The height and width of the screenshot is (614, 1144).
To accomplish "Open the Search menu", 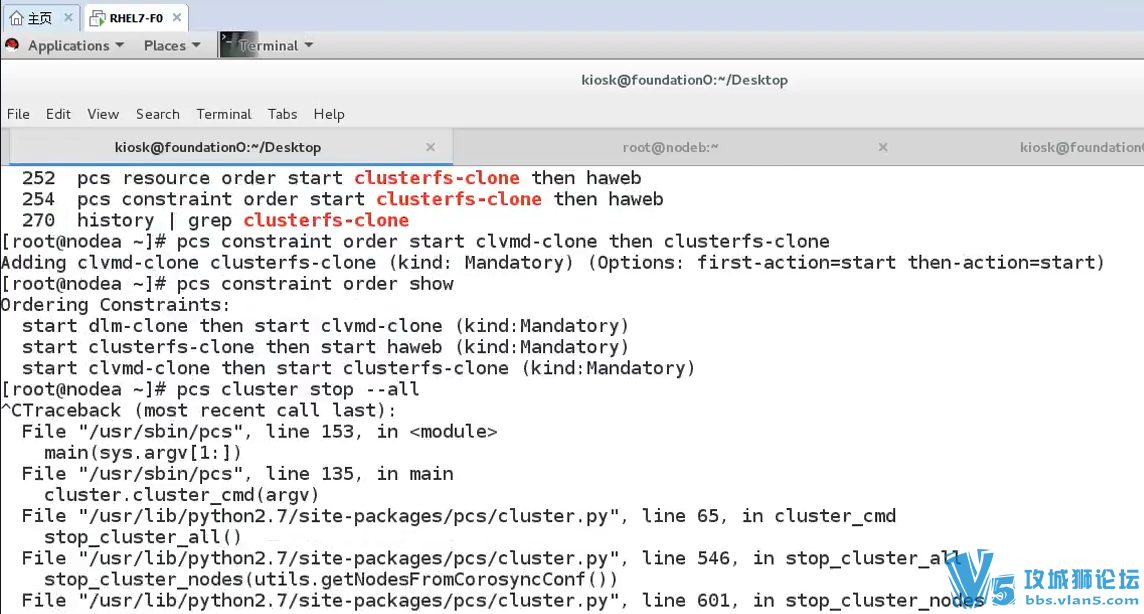I will [x=157, y=114].
